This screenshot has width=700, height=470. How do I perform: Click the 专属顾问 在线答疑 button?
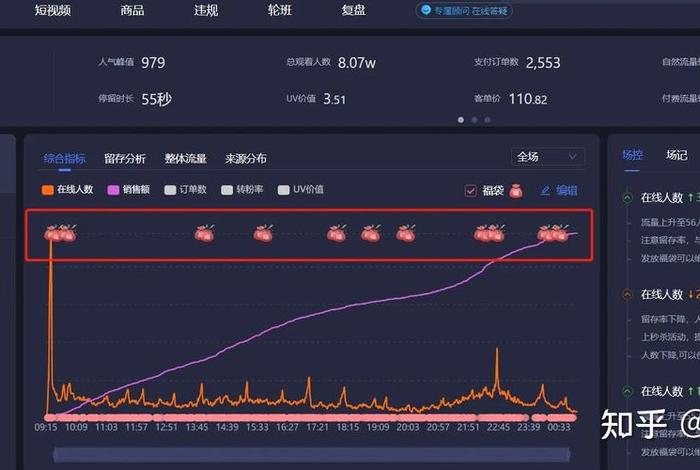pyautogui.click(x=464, y=10)
